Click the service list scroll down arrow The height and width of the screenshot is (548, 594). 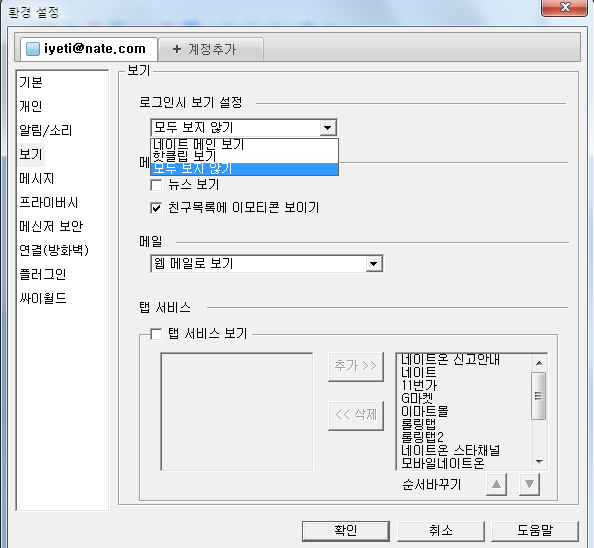pyautogui.click(x=539, y=462)
